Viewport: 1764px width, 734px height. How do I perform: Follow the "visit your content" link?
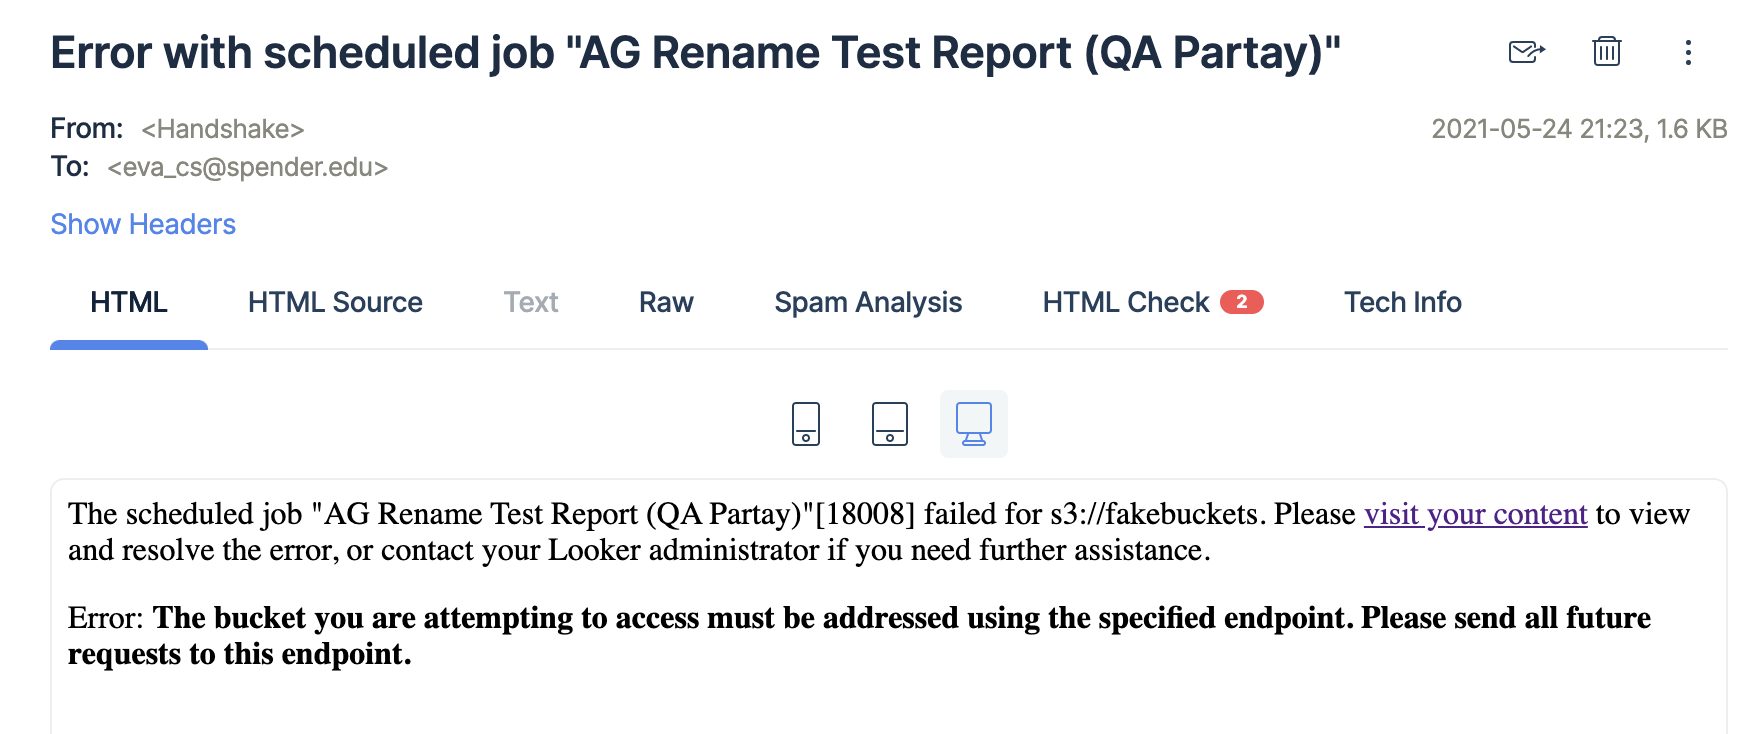tap(1476, 514)
